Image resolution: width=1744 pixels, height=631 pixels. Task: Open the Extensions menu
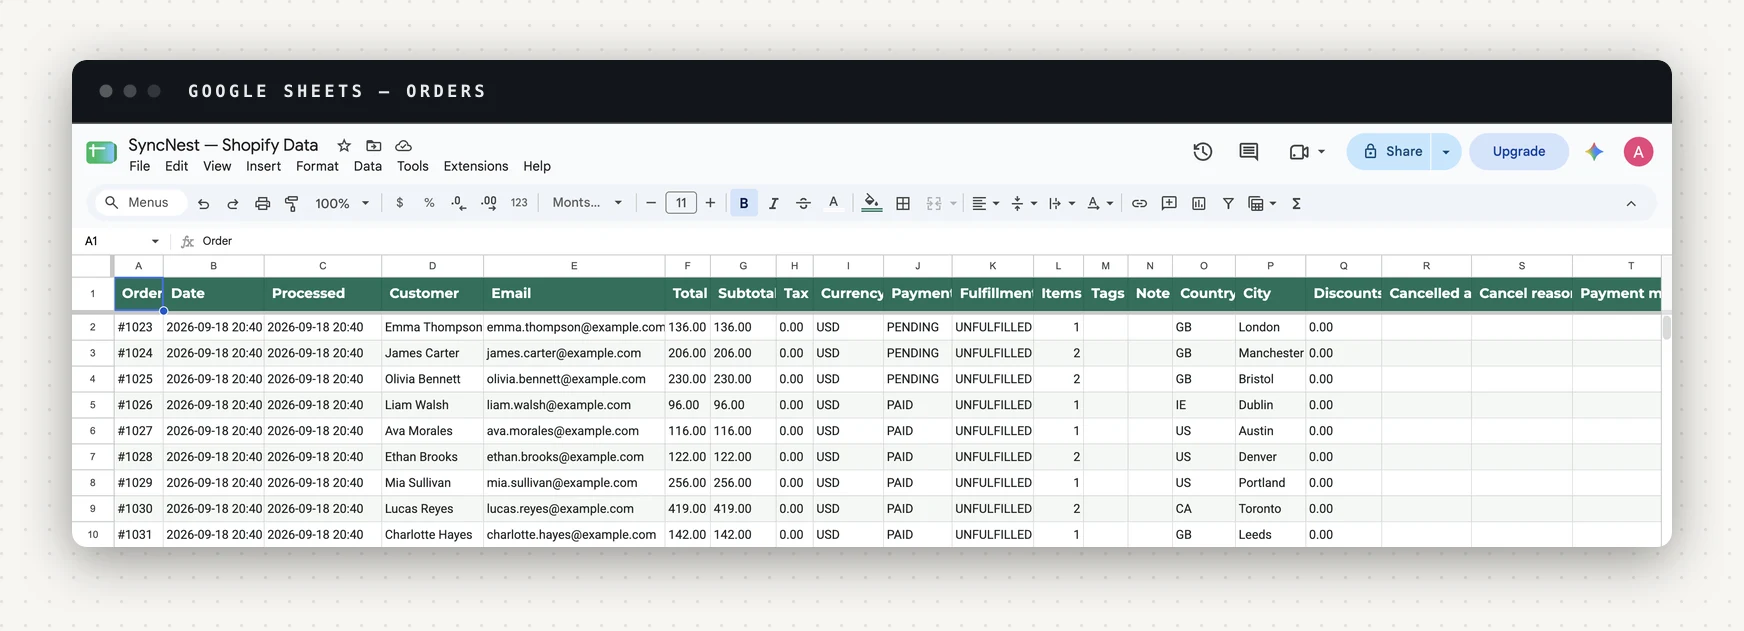point(475,166)
